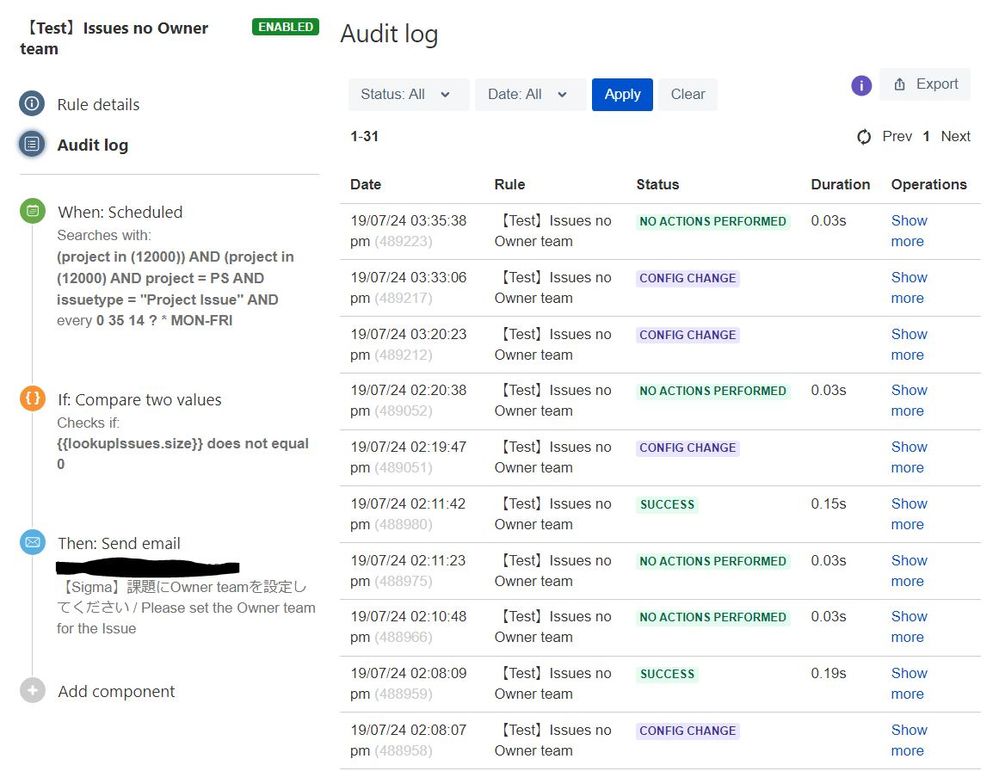Click the Add component plus icon

32,690
